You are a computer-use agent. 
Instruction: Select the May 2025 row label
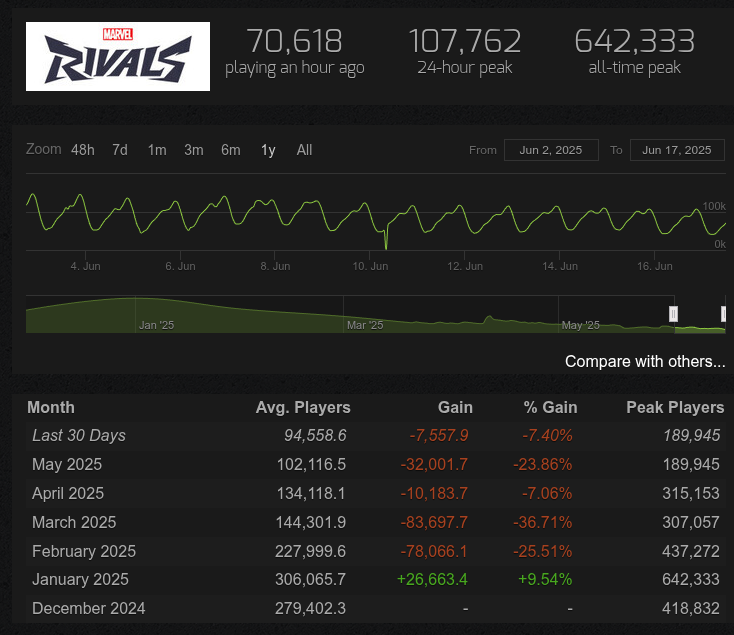coord(67,465)
